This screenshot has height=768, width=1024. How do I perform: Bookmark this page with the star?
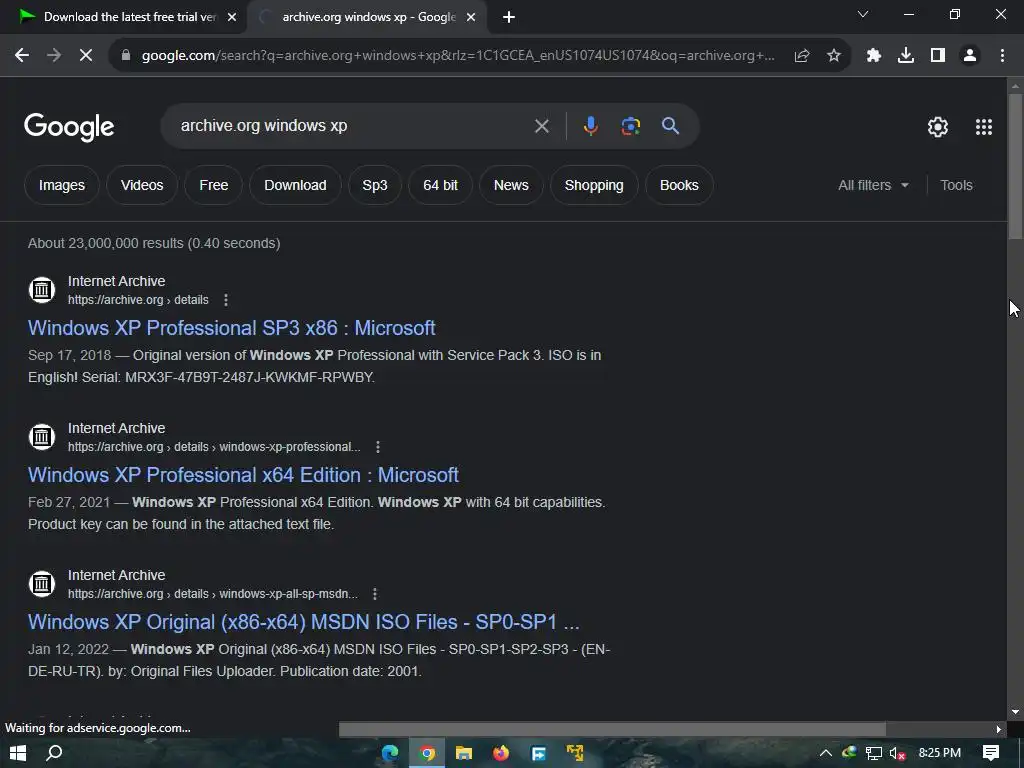834,56
